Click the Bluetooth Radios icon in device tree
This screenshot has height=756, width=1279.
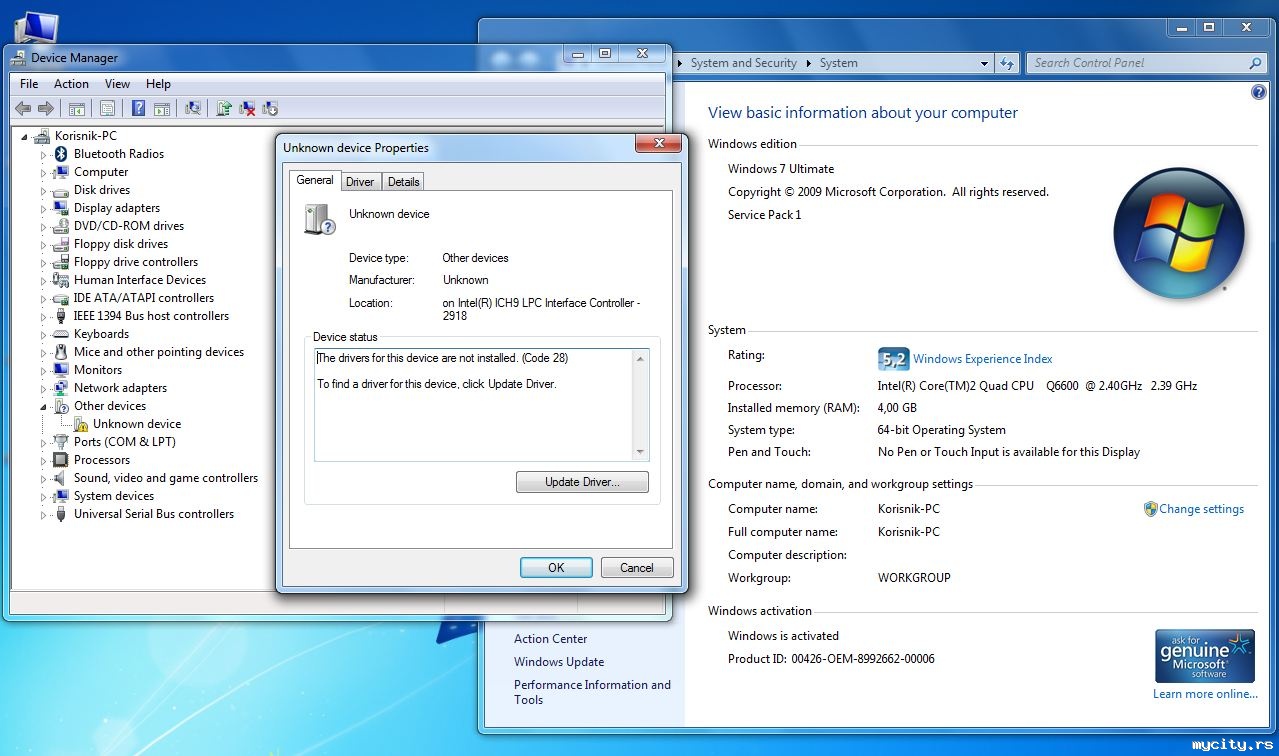(x=61, y=154)
